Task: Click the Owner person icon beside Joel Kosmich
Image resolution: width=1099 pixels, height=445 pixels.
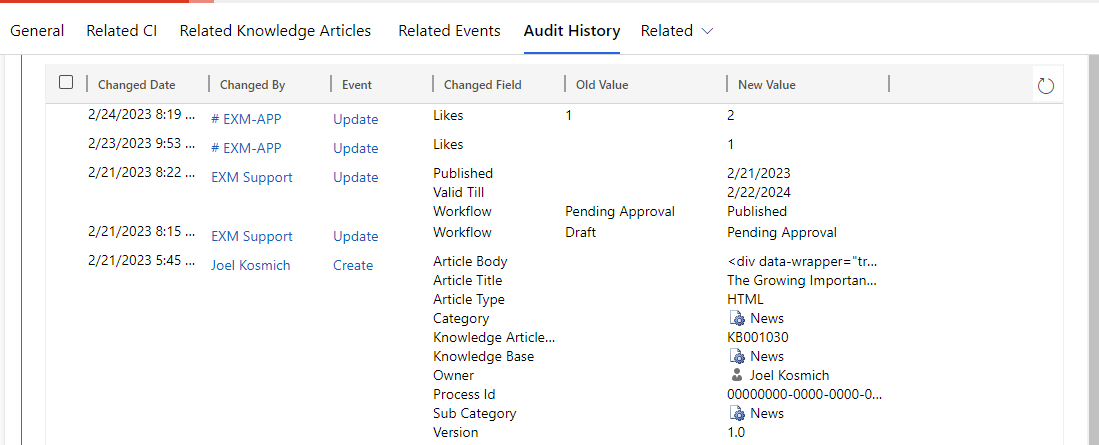Action: point(737,375)
